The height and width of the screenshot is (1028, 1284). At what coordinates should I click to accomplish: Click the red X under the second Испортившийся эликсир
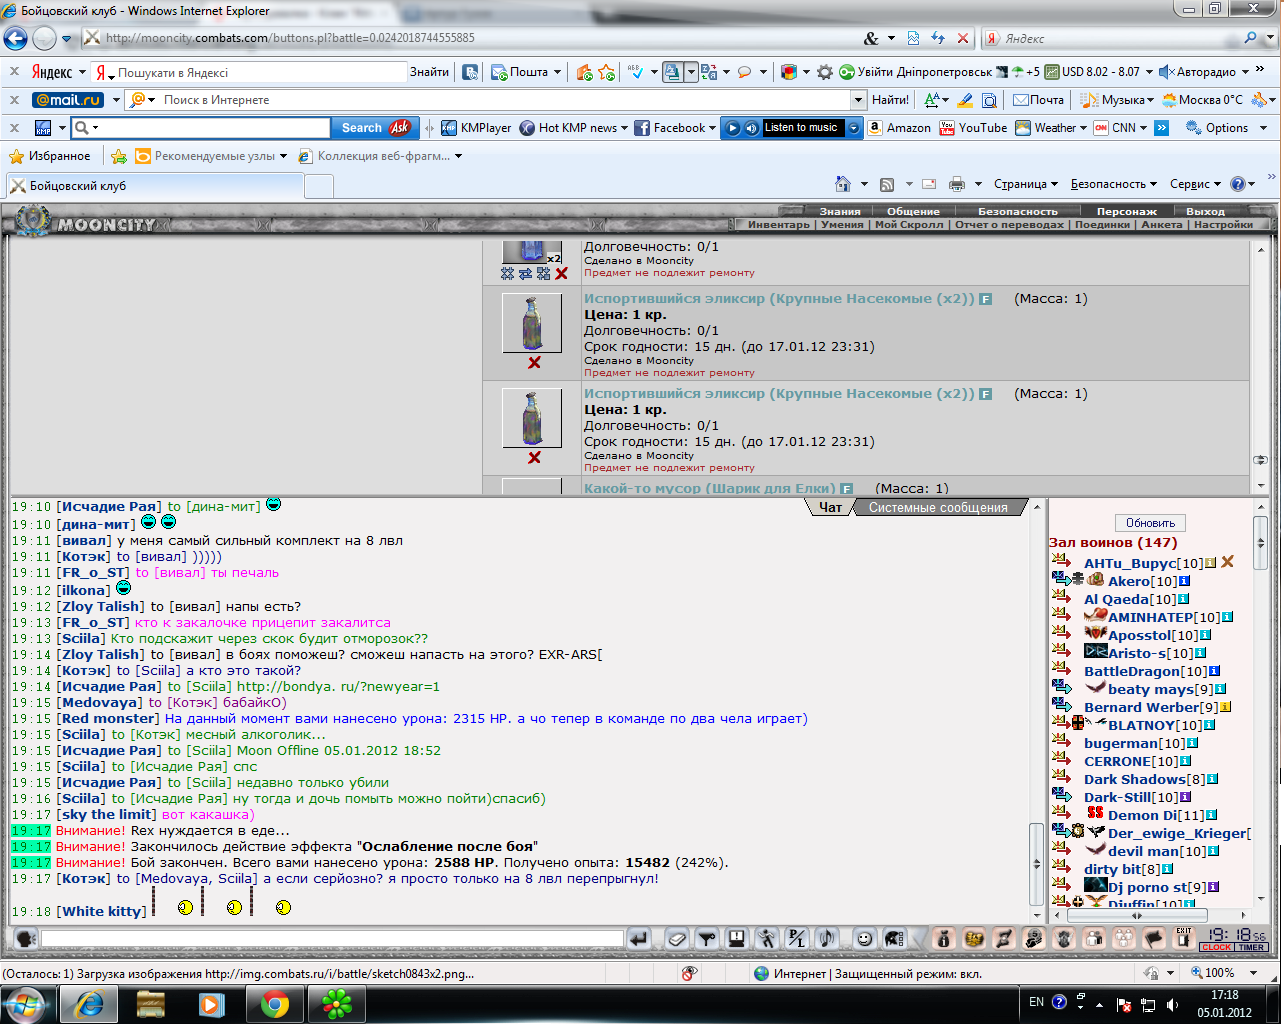tap(534, 458)
